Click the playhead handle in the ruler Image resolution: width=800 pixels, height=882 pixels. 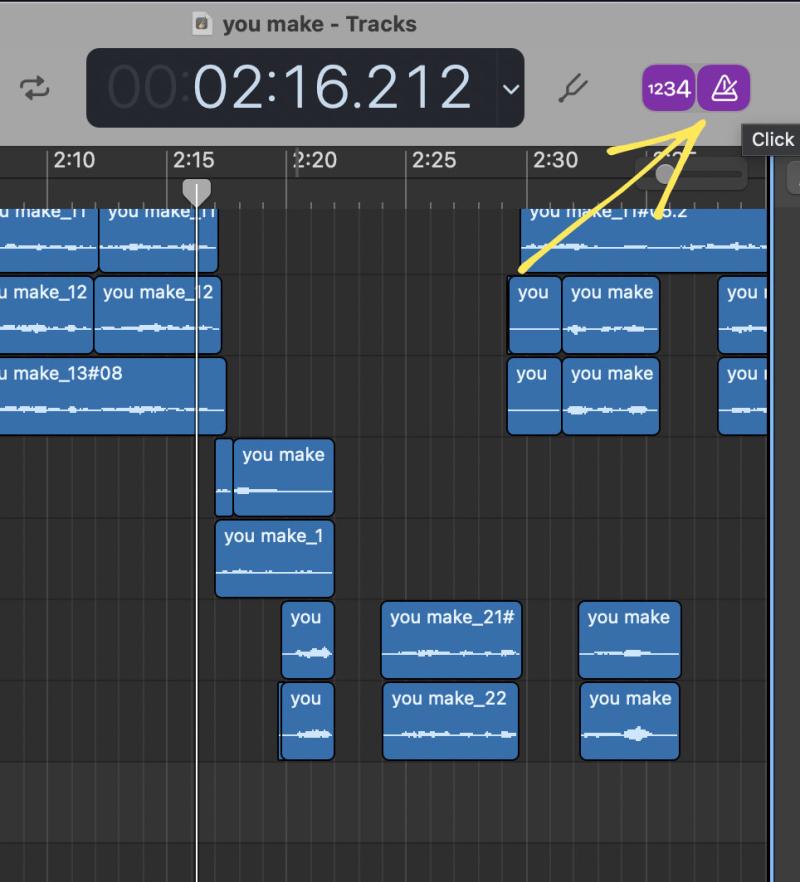coord(196,190)
